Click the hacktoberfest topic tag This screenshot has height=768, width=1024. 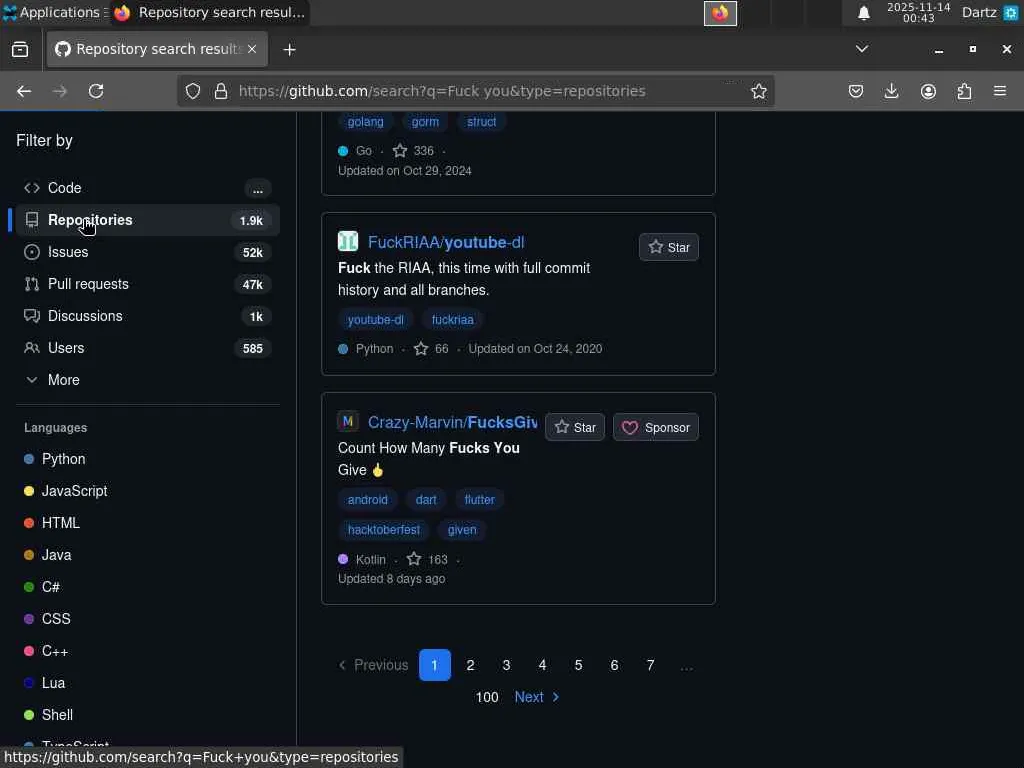(x=384, y=530)
